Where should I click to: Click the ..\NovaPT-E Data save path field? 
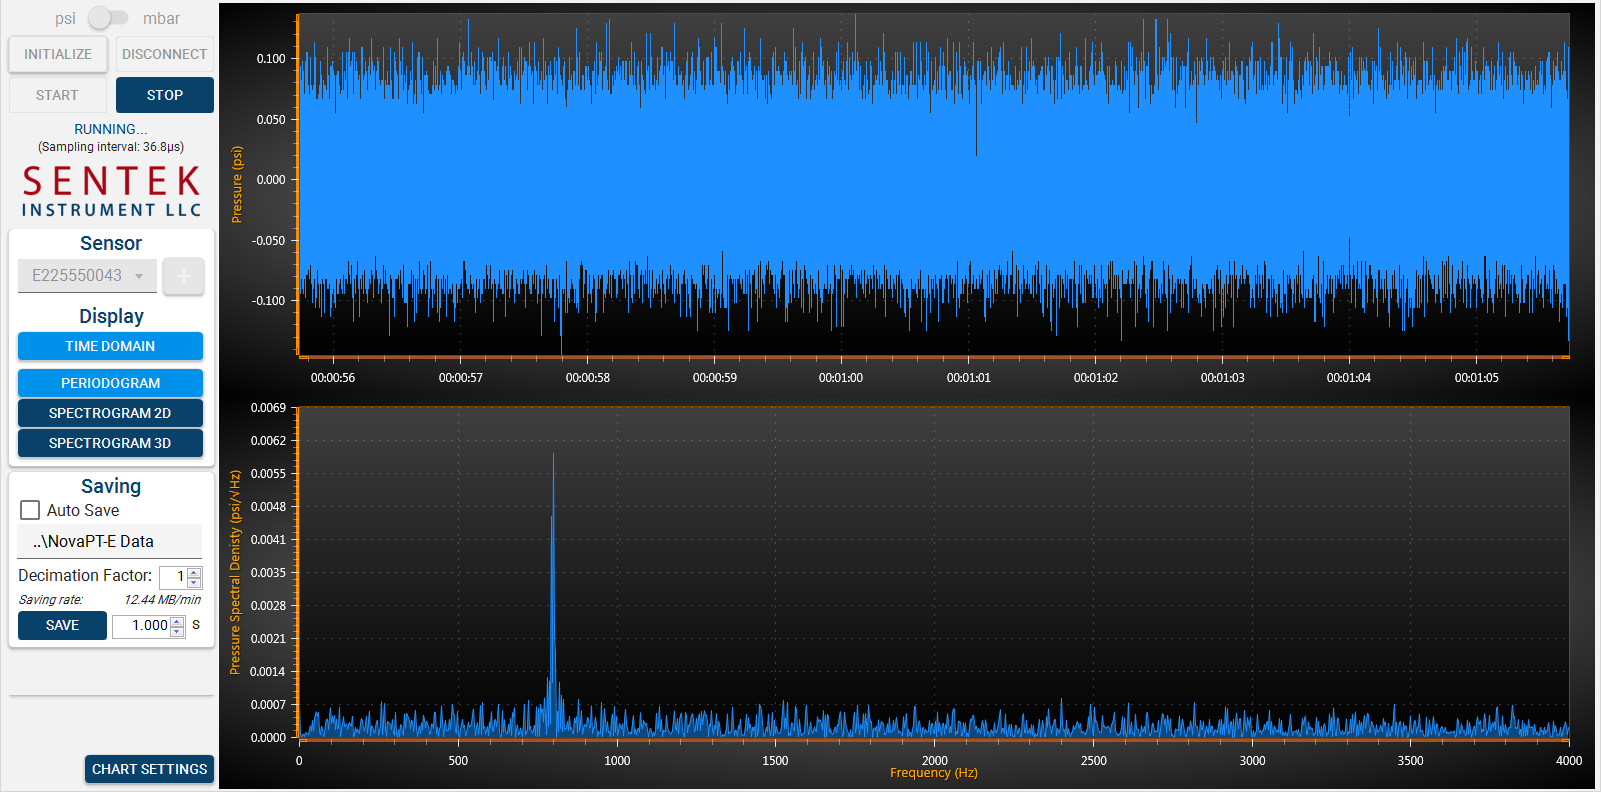click(x=110, y=541)
